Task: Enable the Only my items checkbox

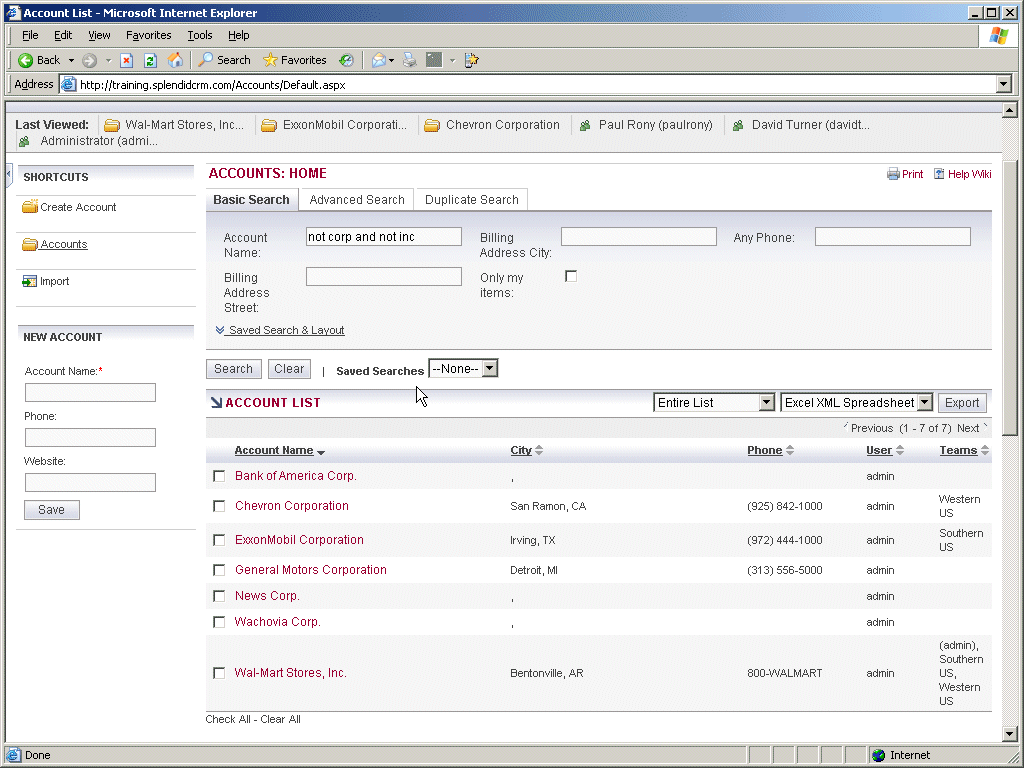Action: (571, 276)
